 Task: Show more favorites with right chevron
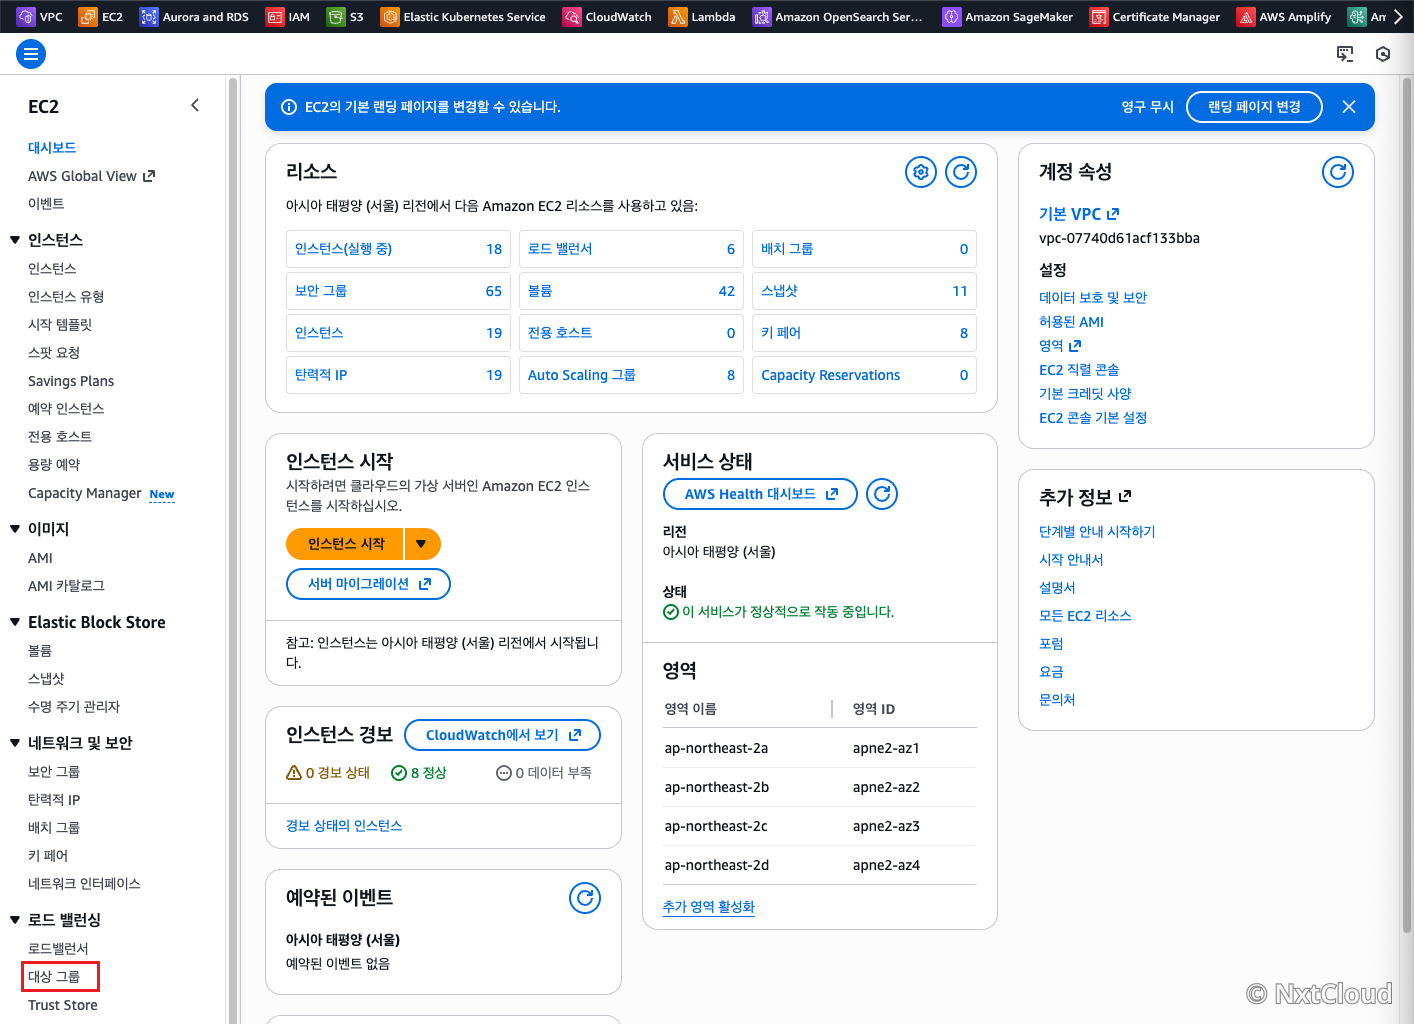(x=1399, y=16)
